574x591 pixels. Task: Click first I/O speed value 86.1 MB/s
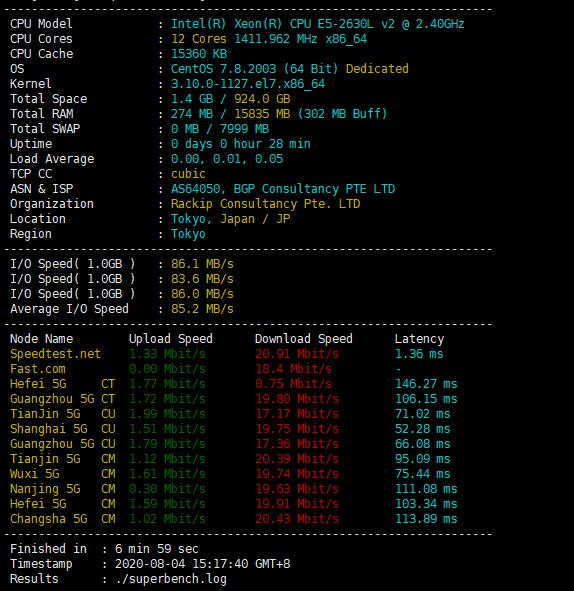[x=202, y=264]
